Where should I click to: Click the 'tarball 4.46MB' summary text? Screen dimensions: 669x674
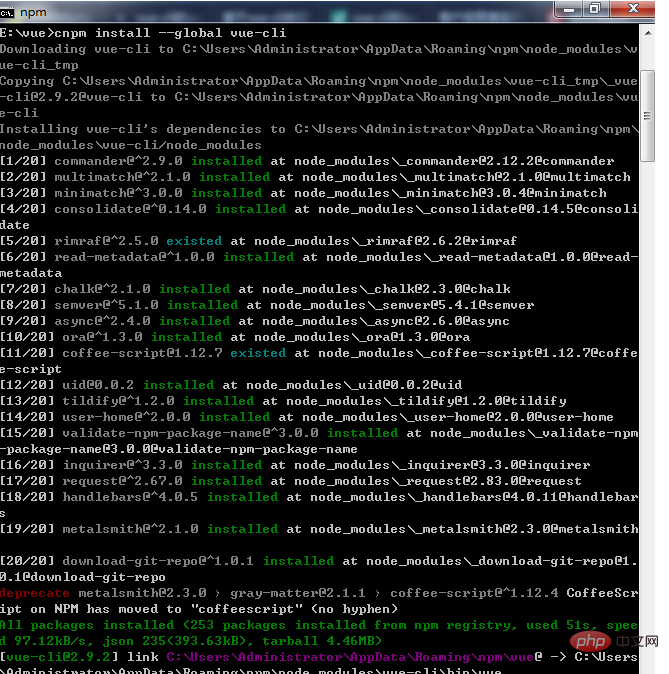coord(322,641)
